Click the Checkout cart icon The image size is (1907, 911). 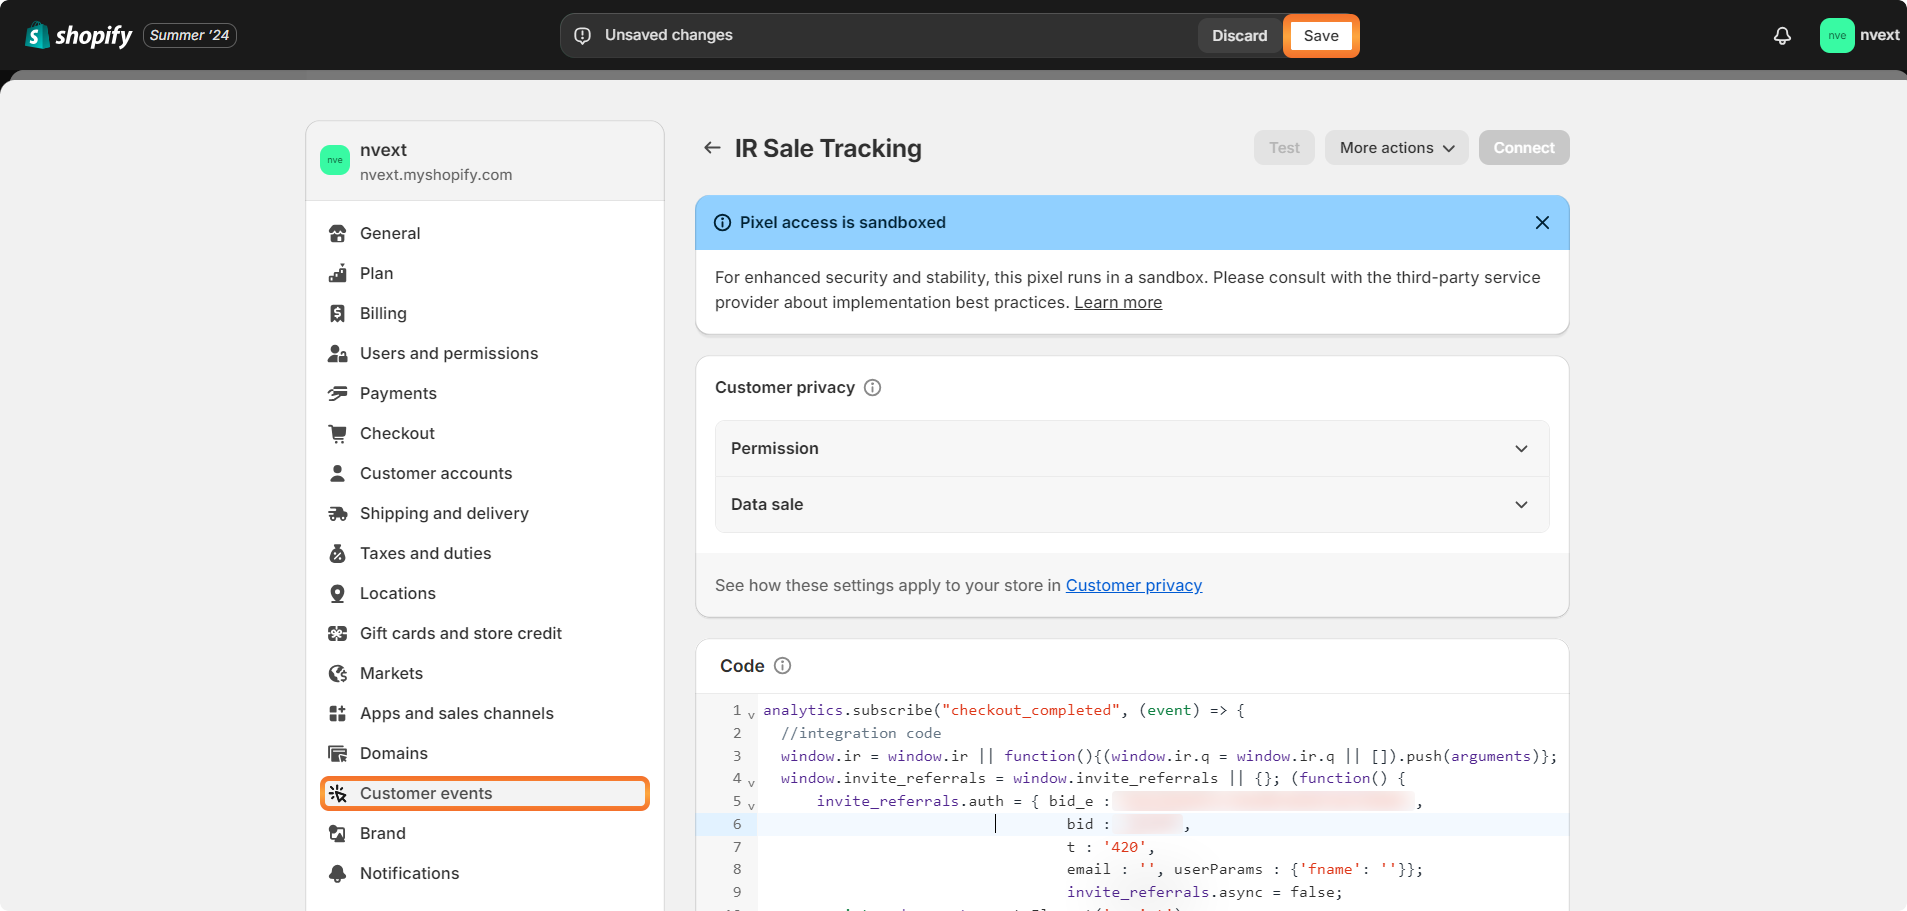coord(338,433)
